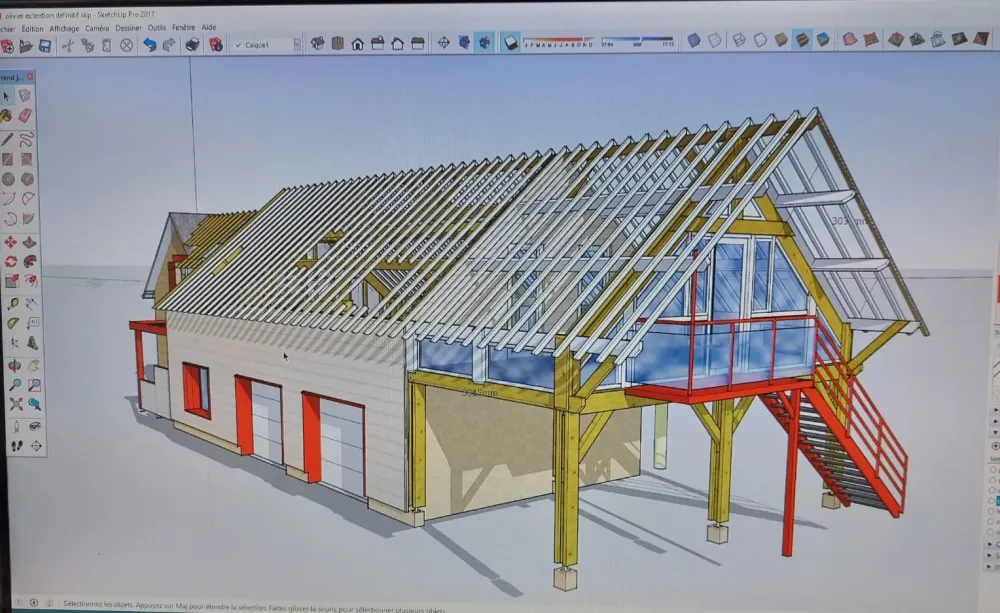Adjust the shadow time of day slider
The width and height of the screenshot is (1000, 613).
[638, 41]
